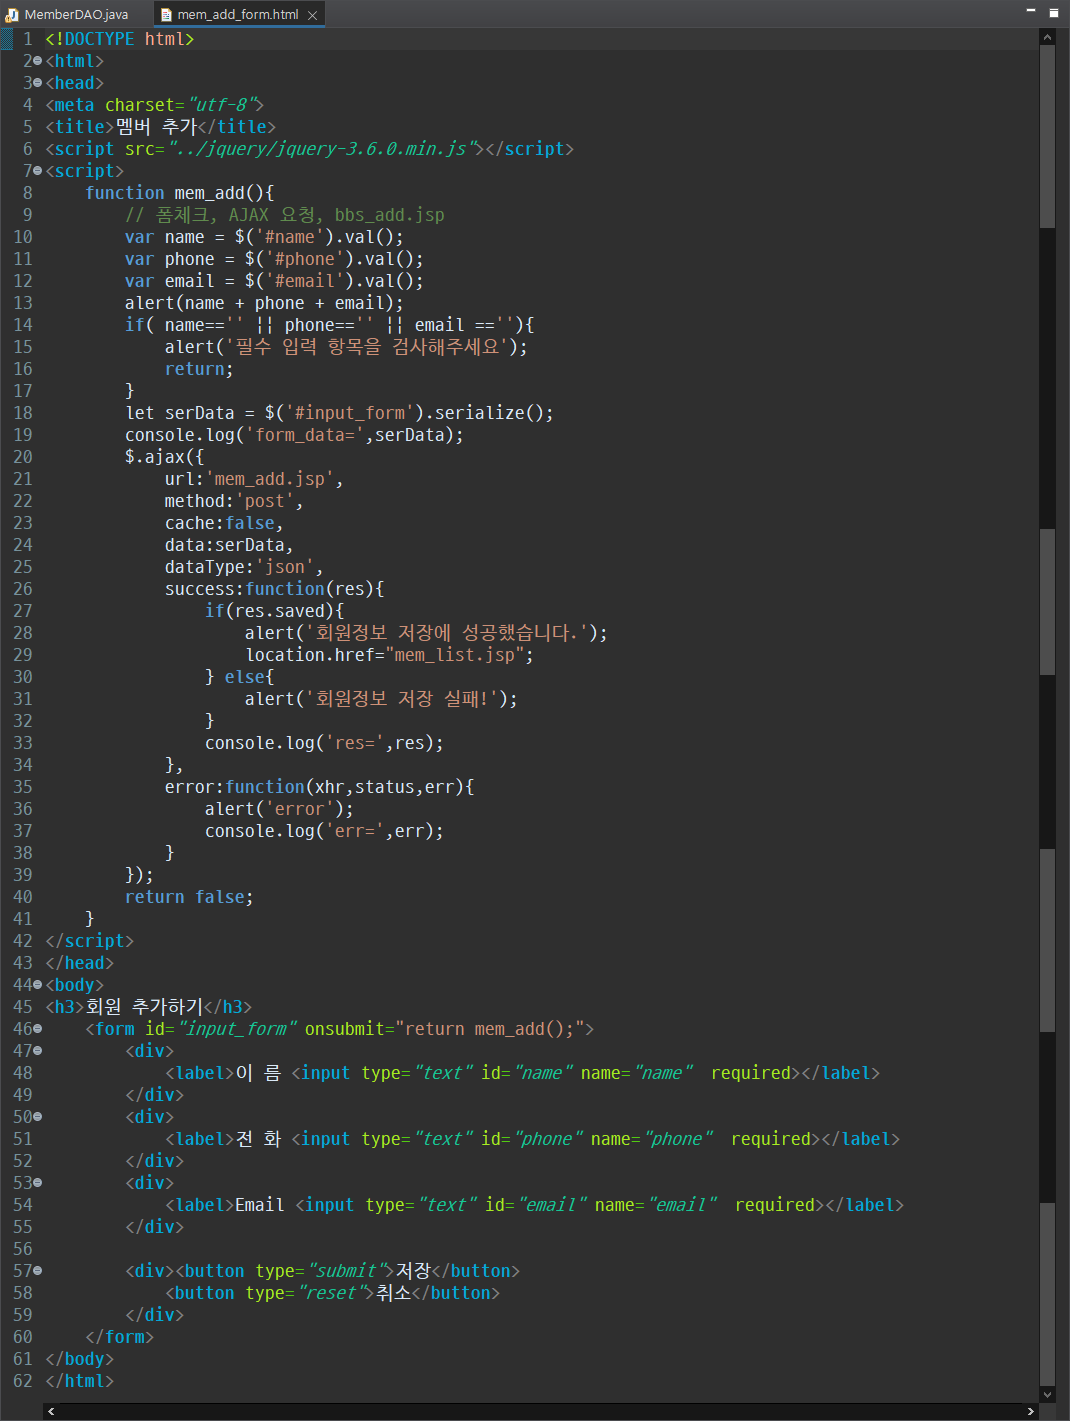This screenshot has width=1070, height=1421.
Task: Collapse the <div> at line 50
Action: [x=38, y=1117]
